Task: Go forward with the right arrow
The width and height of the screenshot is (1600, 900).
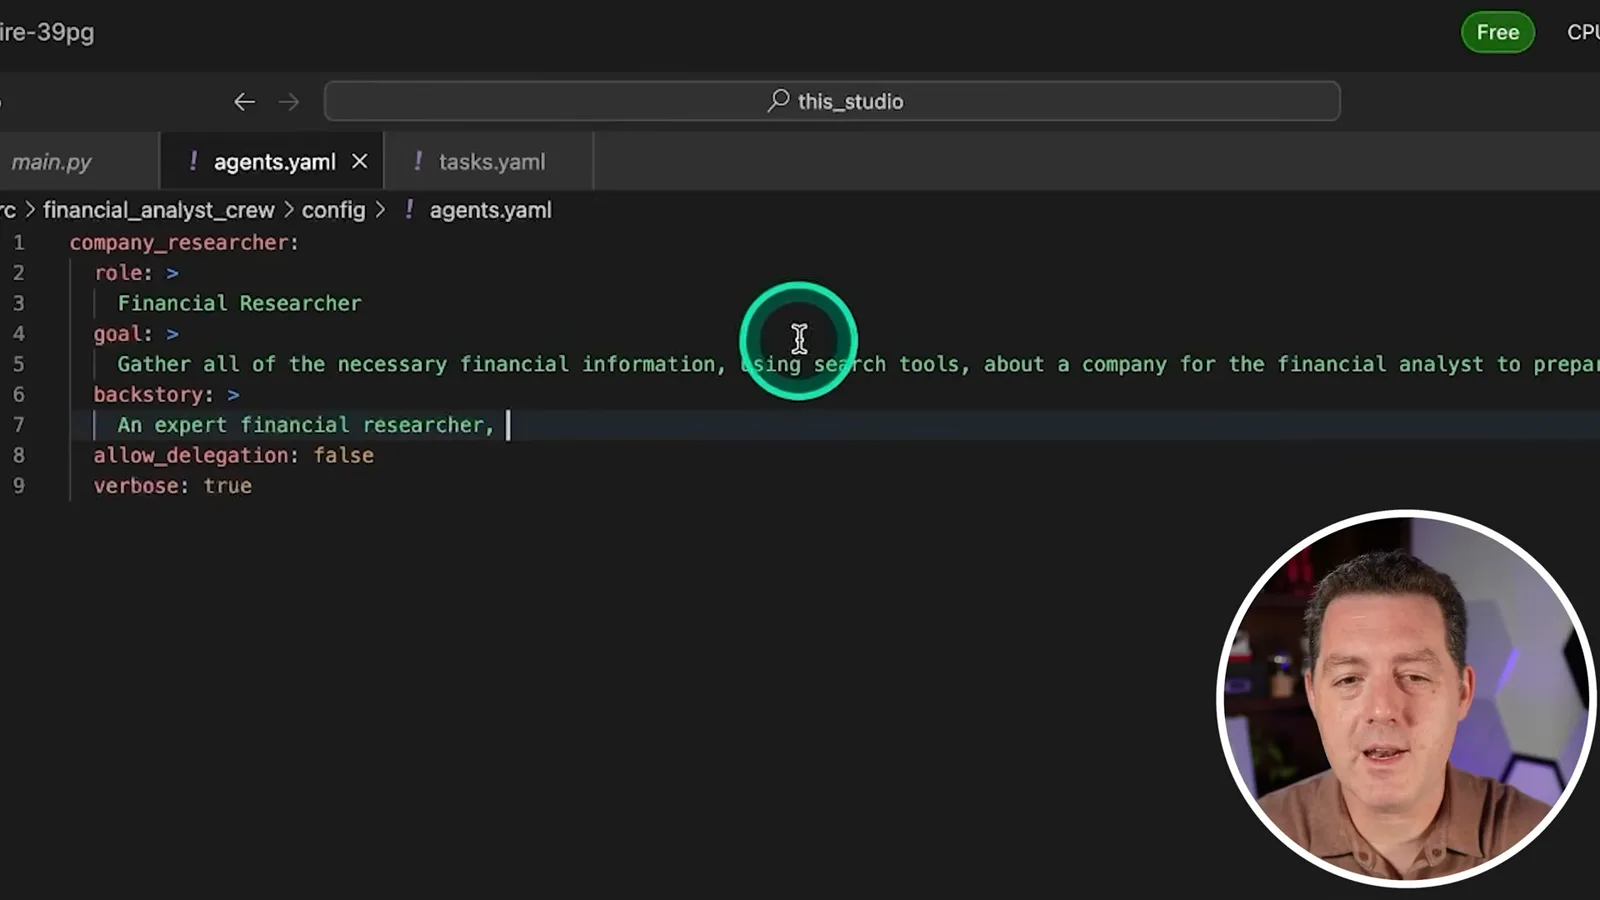Action: click(x=289, y=102)
